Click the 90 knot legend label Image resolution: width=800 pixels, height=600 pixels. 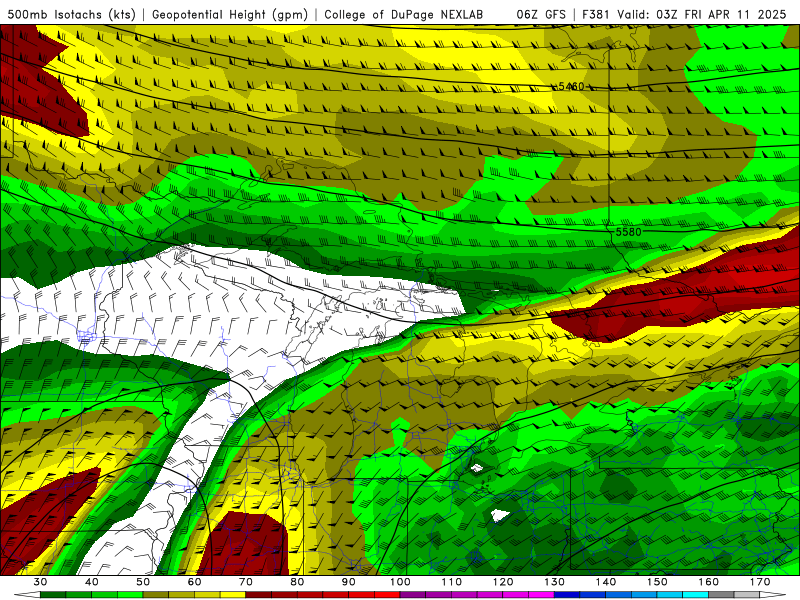click(x=348, y=582)
